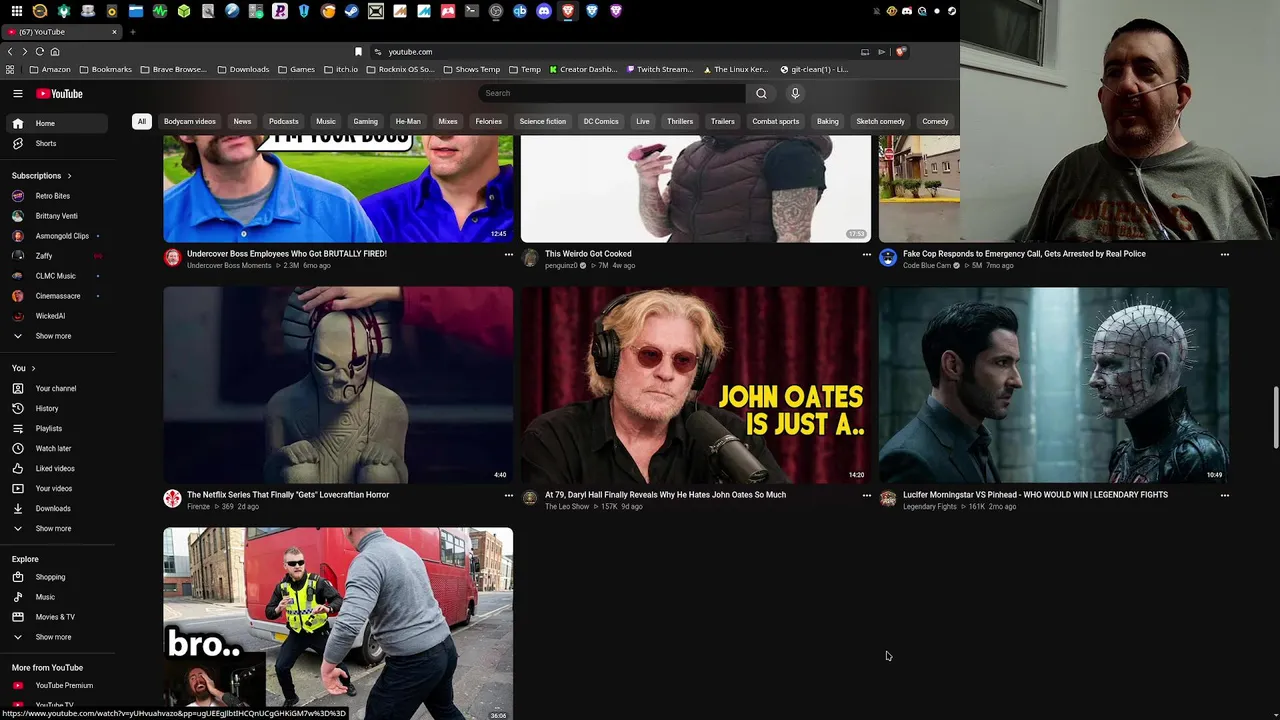
Task: Open the Twitch Stream bookmark
Action: (660, 69)
